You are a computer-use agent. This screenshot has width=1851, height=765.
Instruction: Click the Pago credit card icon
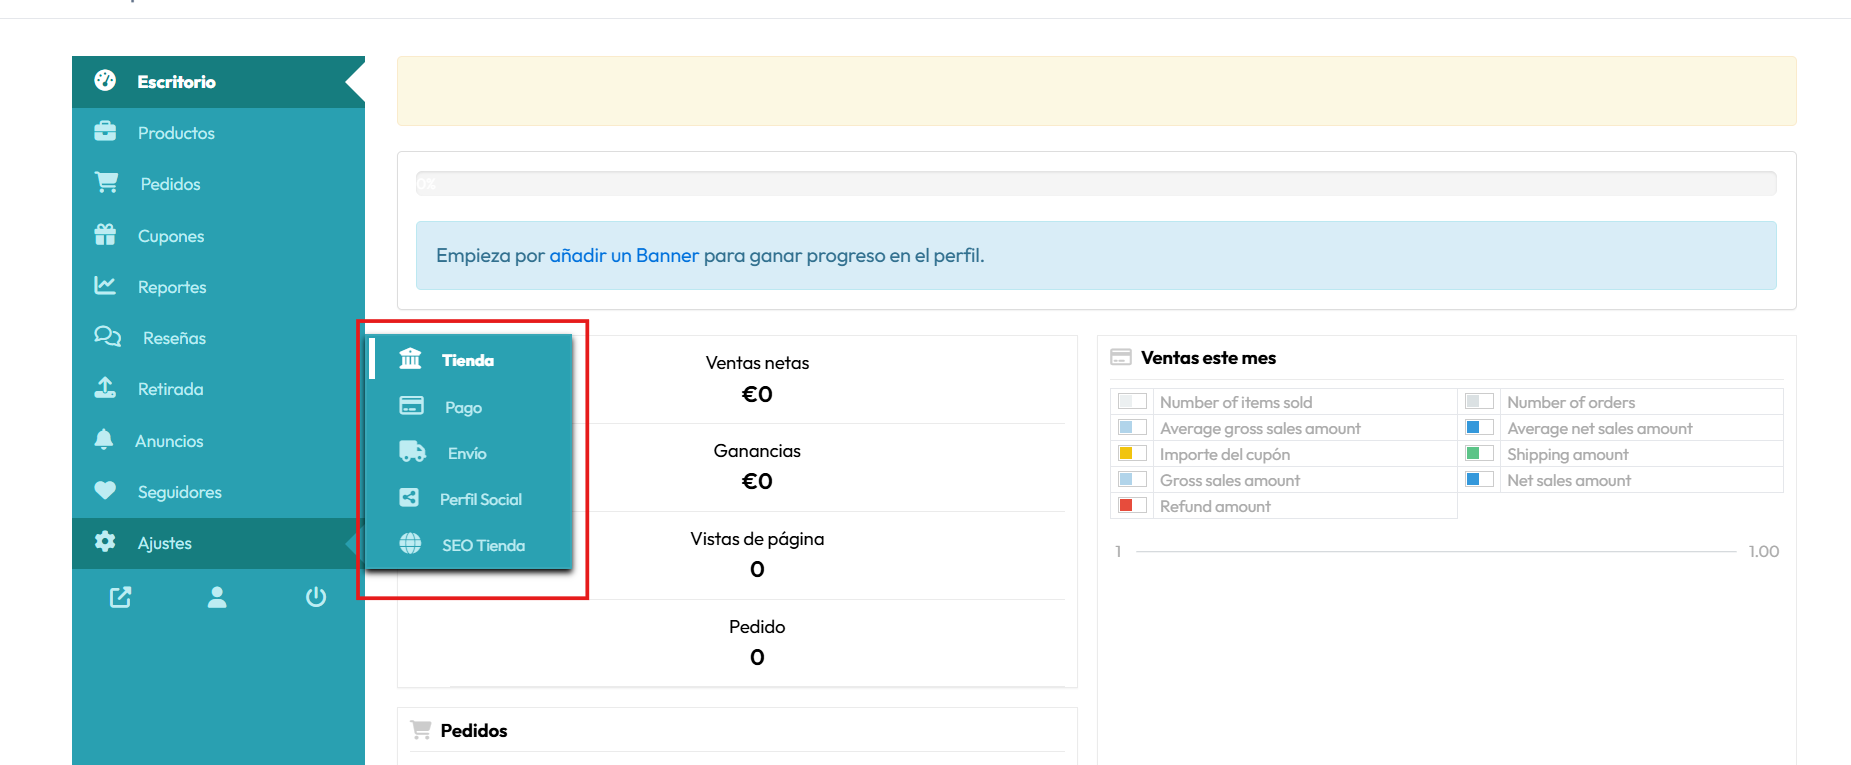(411, 406)
